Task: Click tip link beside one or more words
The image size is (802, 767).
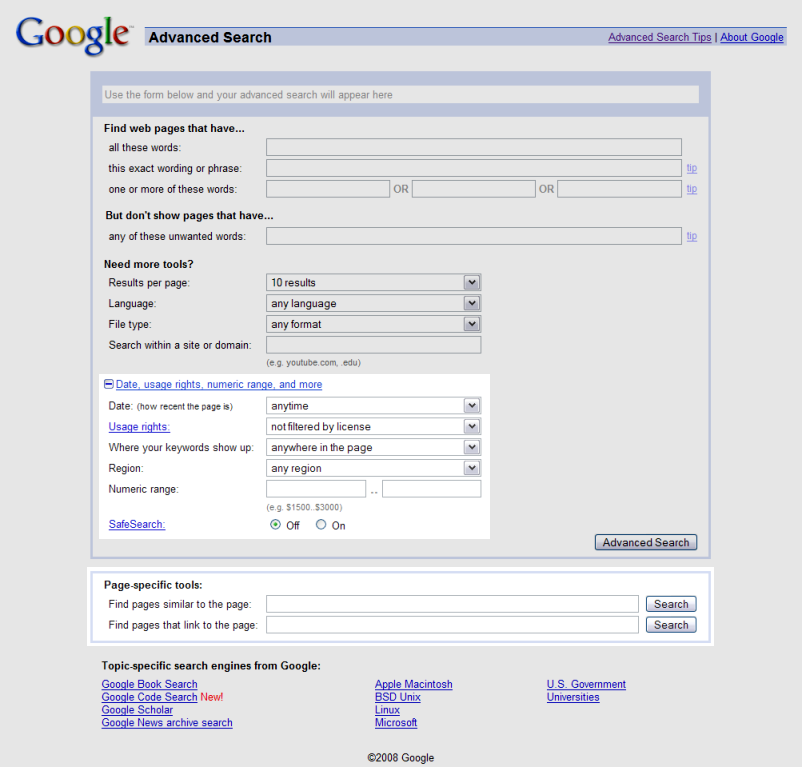Action: (692, 189)
